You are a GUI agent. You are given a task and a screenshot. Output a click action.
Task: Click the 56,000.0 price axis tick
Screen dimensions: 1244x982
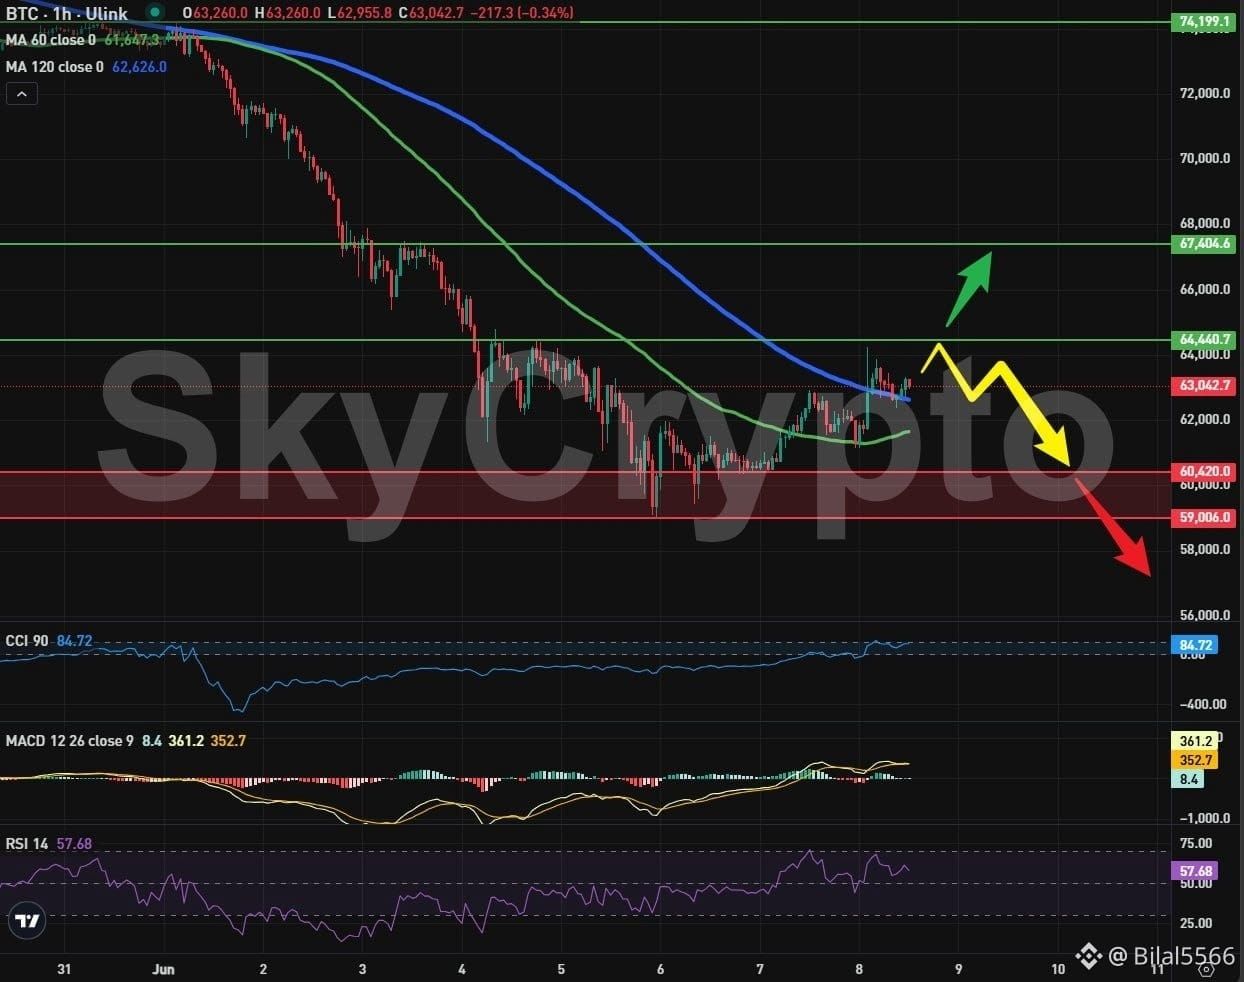[1205, 615]
